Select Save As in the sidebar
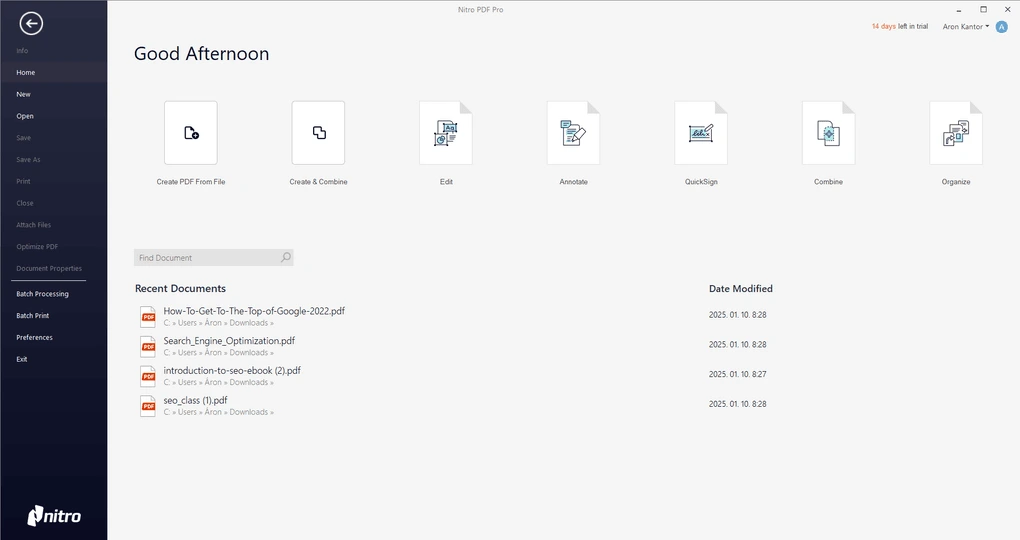 (28, 159)
